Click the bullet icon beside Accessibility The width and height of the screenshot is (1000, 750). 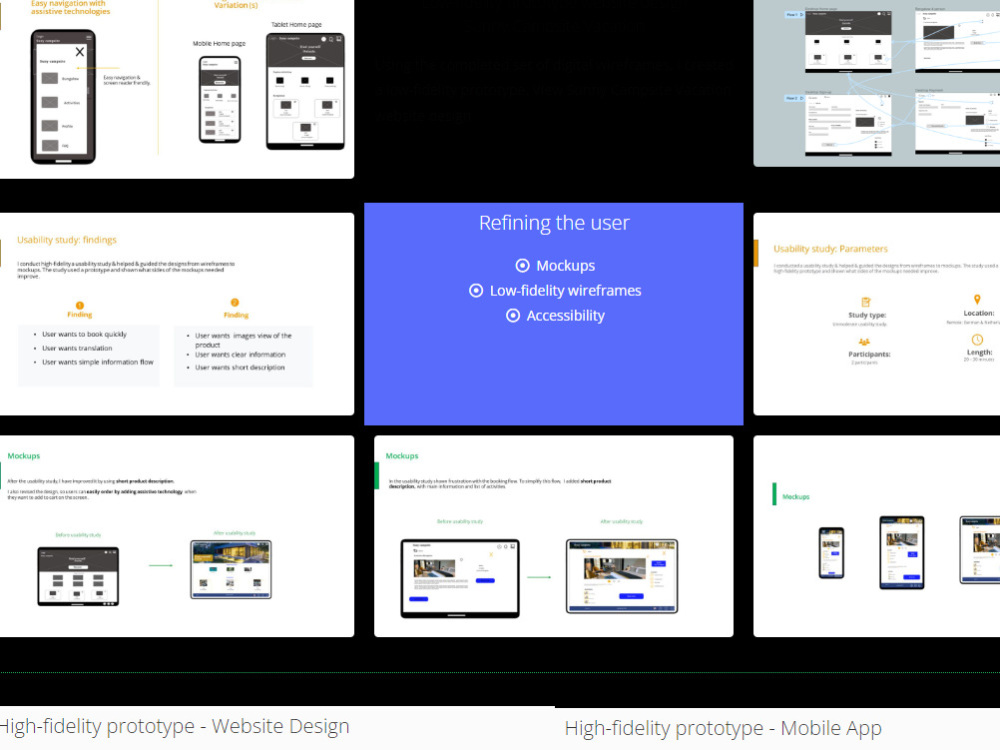[x=513, y=316]
